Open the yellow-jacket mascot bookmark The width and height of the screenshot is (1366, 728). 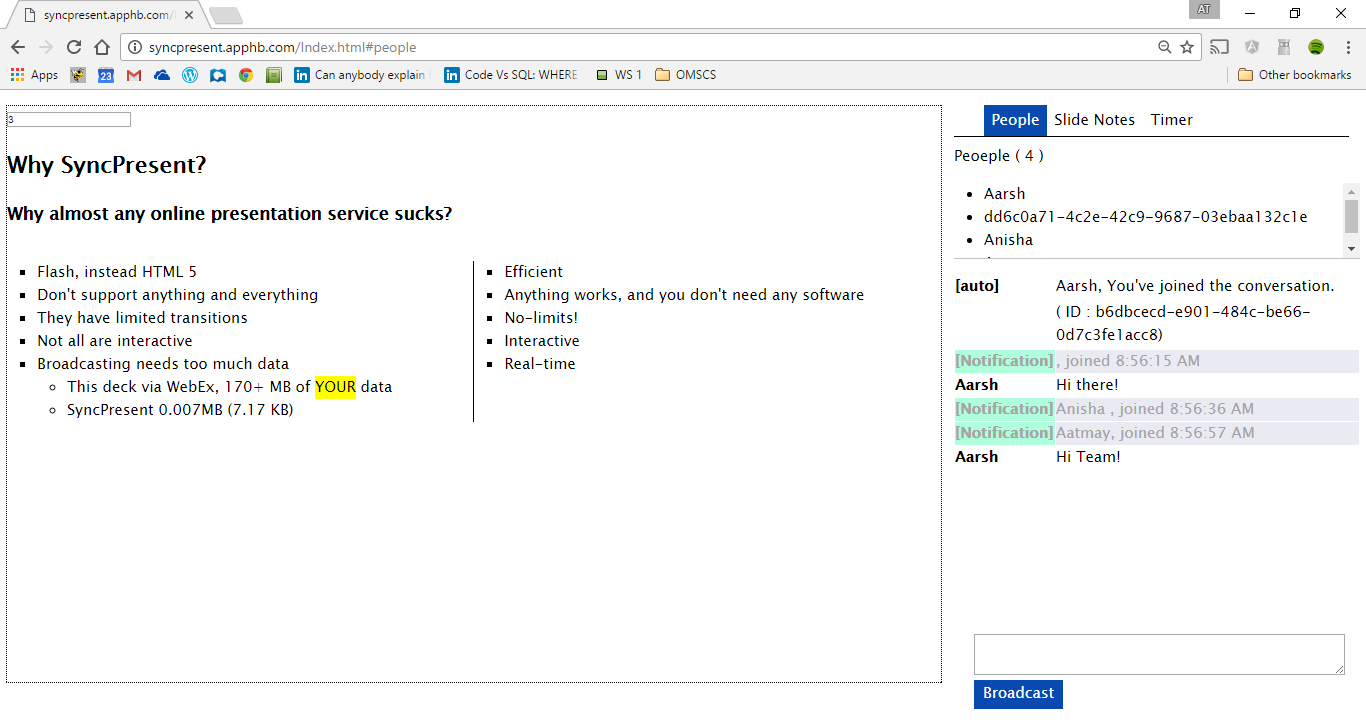click(78, 75)
